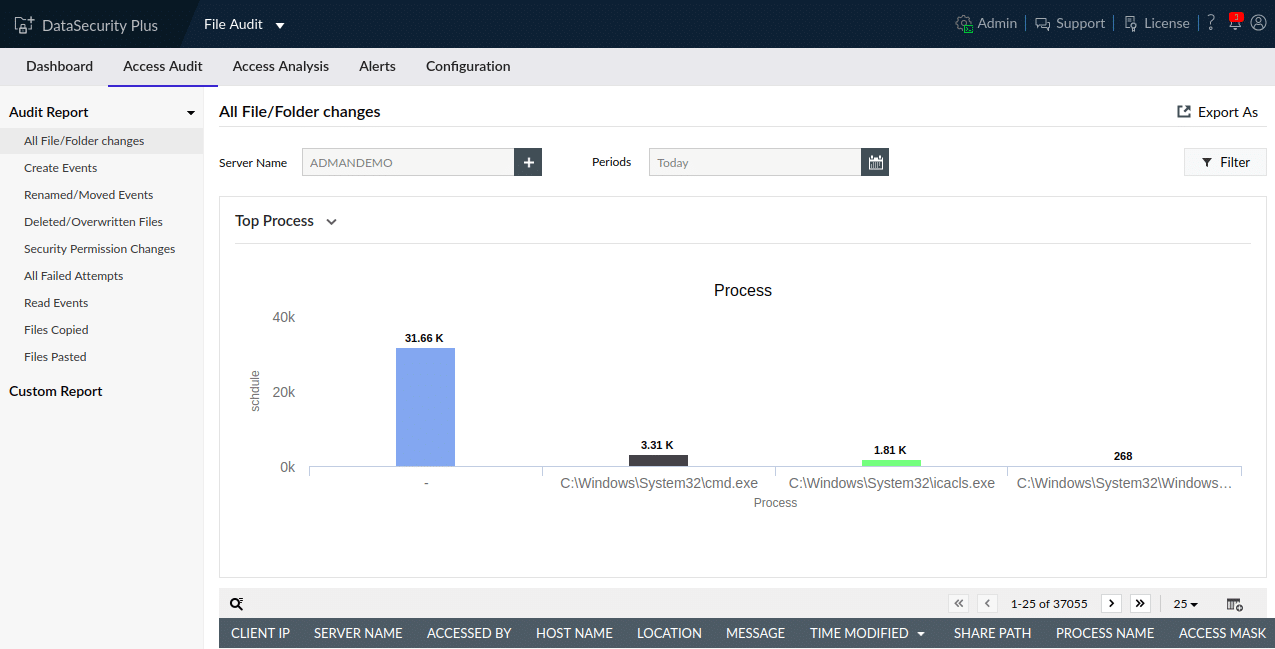Go to last page of results
1275x649 pixels.
1140,604
